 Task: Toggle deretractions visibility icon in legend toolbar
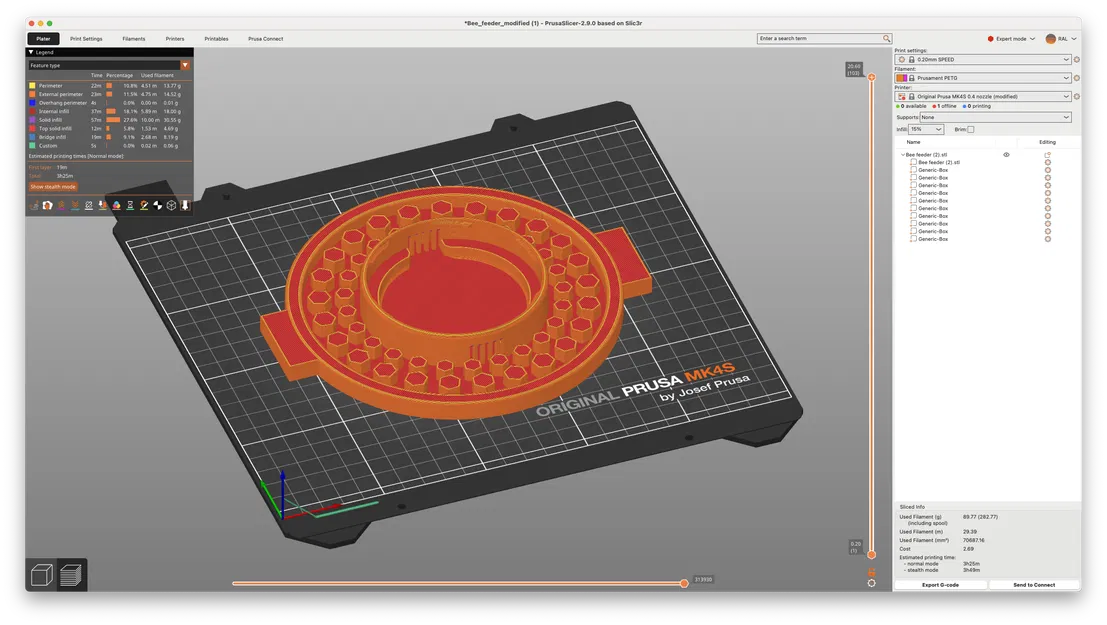tap(75, 206)
